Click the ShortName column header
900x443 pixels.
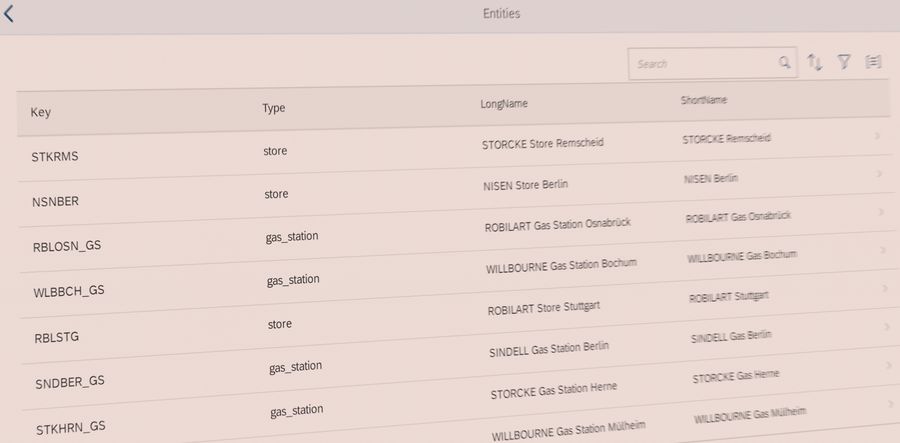703,101
